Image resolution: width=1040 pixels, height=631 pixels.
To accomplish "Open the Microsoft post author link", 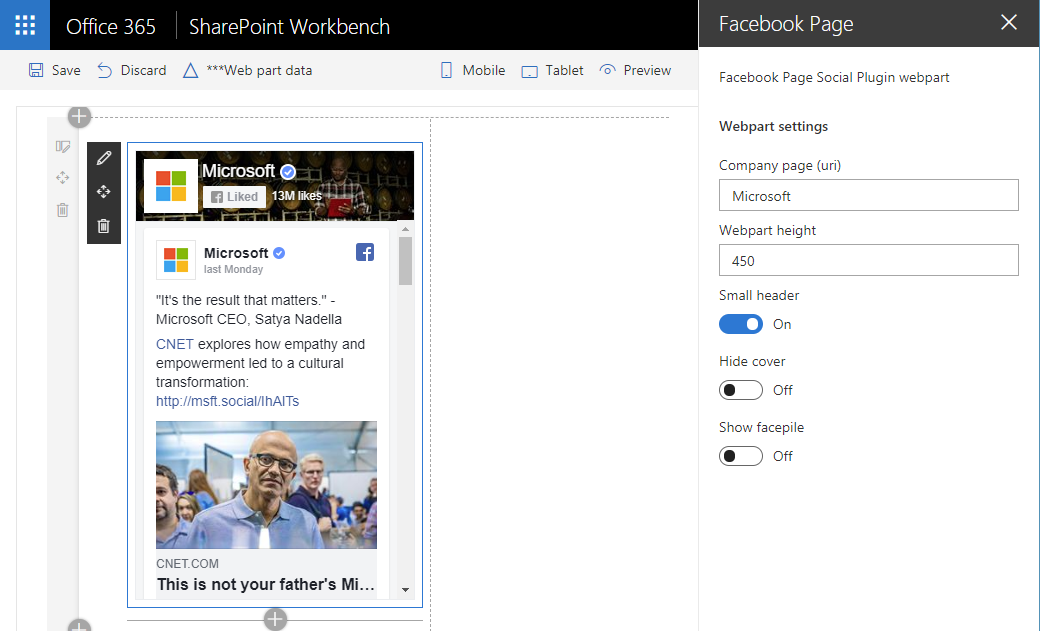I will click(236, 253).
